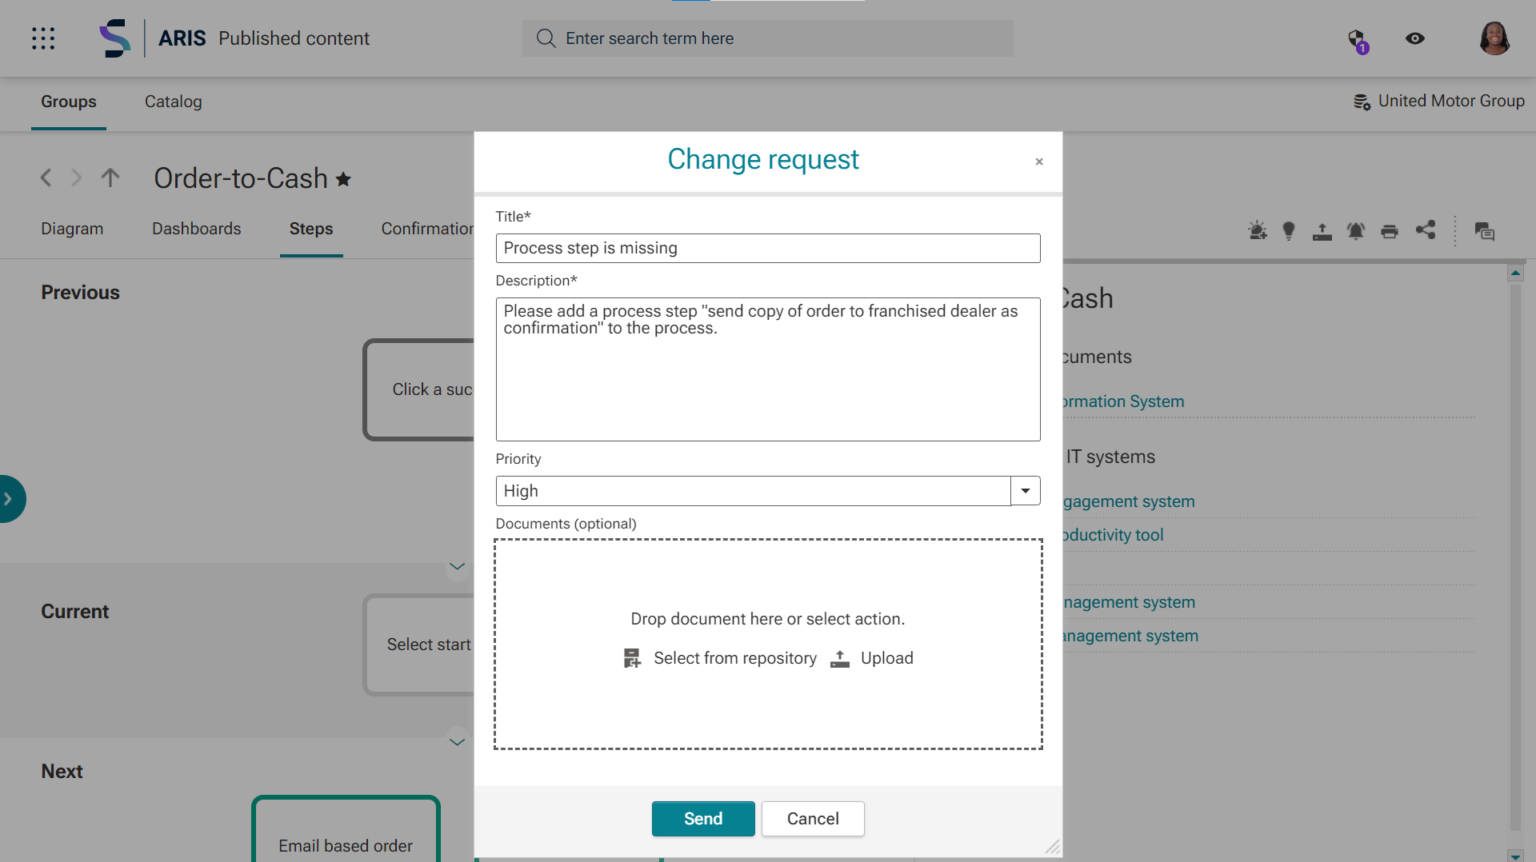Click the Select from repository icon

tap(632, 658)
